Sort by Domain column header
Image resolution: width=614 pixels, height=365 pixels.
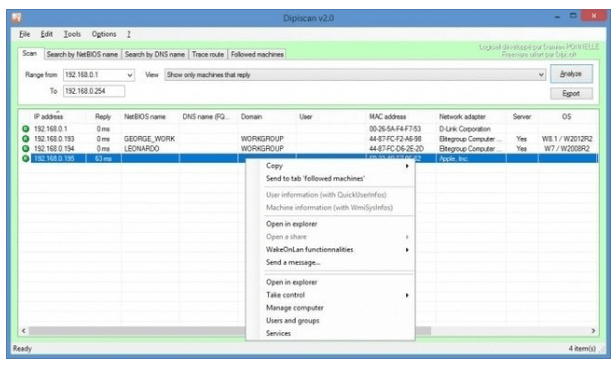(x=251, y=117)
